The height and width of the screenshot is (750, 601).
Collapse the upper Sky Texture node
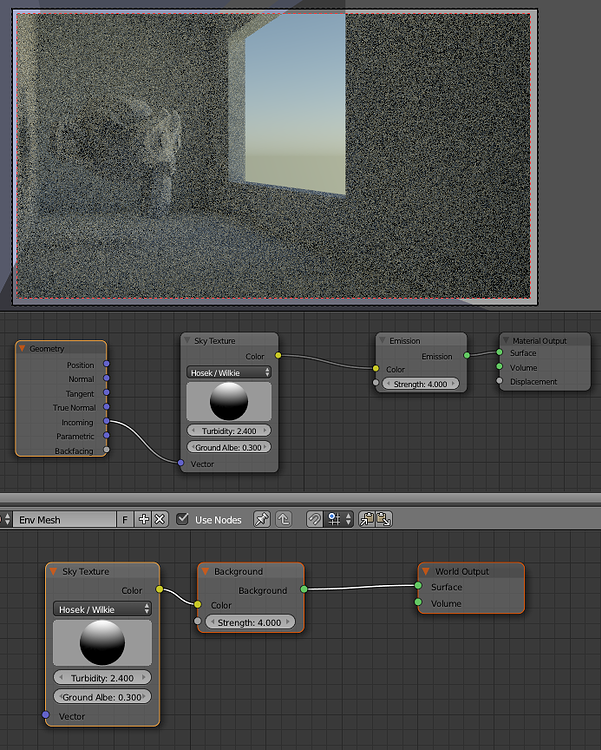[x=187, y=341]
